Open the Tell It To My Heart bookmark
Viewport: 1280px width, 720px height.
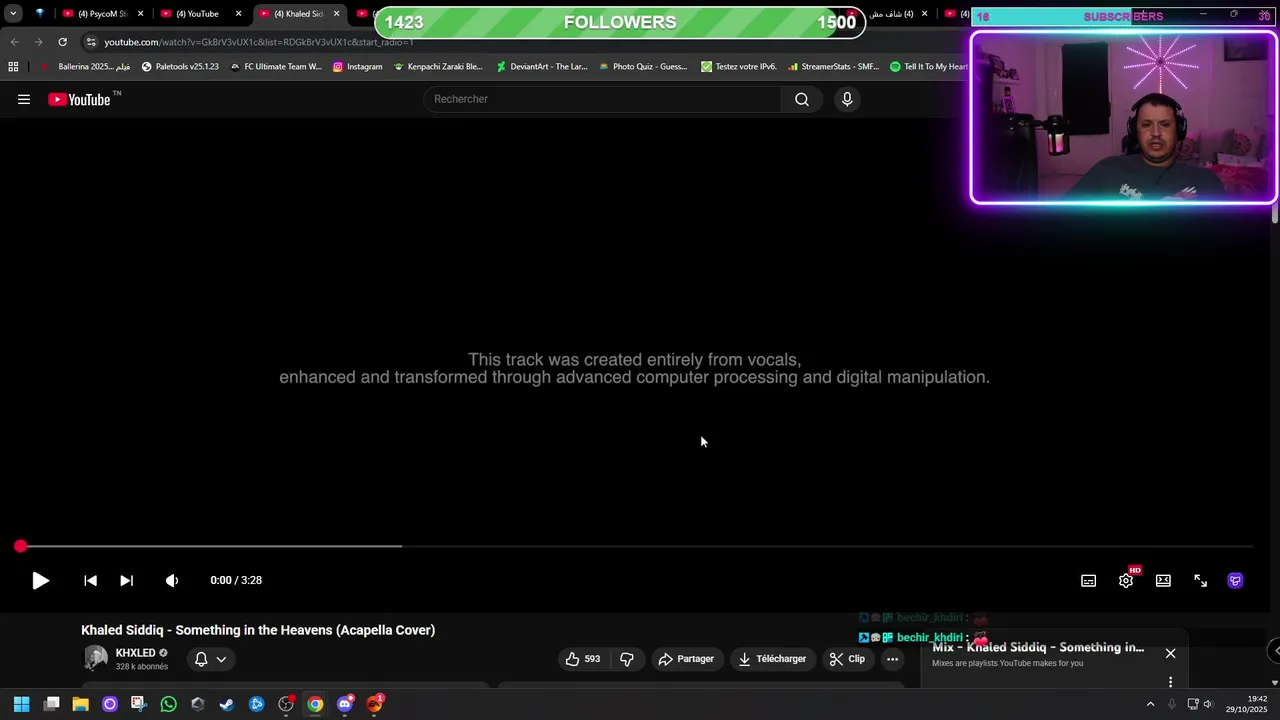[x=929, y=67]
